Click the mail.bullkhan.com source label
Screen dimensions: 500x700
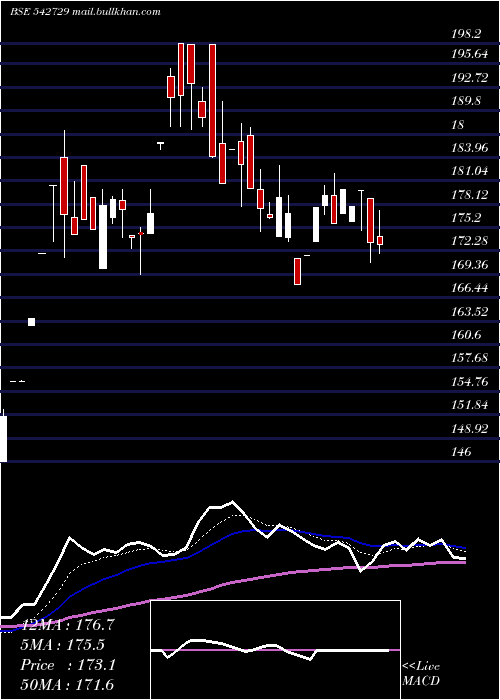(x=116, y=12)
